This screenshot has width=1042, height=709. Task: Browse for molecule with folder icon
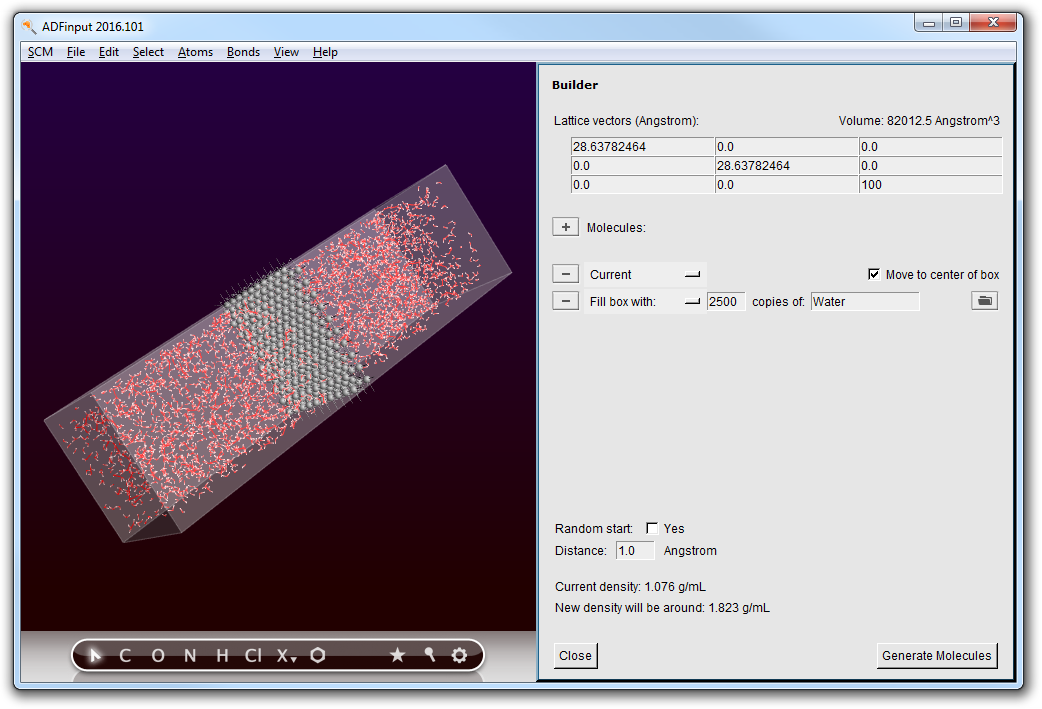985,301
